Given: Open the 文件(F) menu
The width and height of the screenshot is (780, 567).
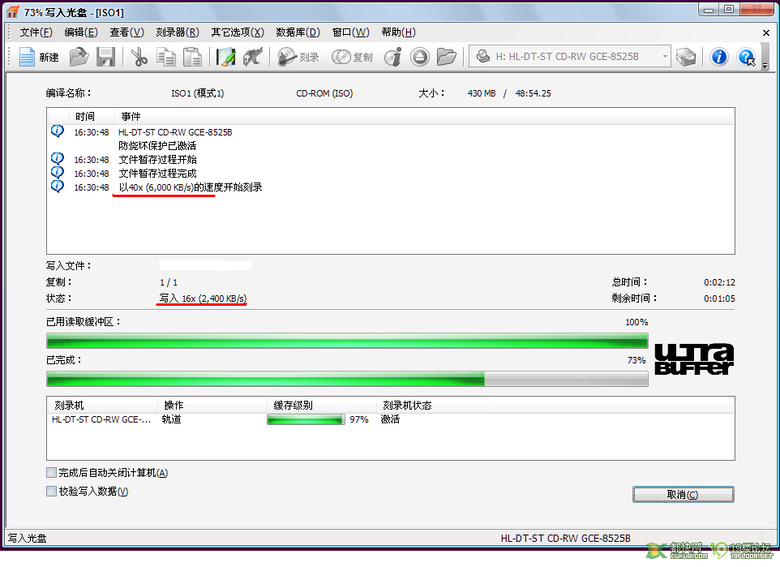Looking at the screenshot, I should [x=35, y=32].
